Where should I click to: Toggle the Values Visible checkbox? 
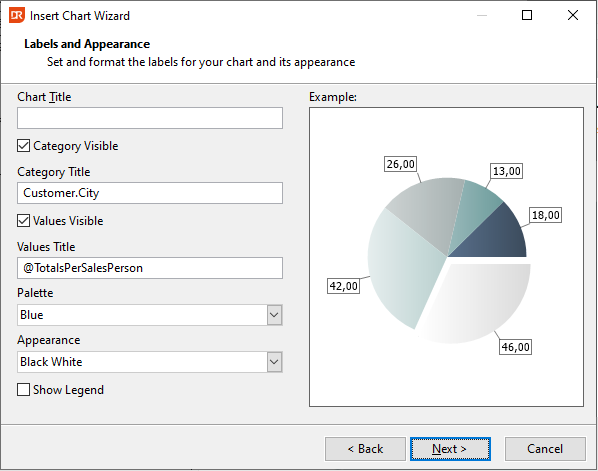coord(23,221)
